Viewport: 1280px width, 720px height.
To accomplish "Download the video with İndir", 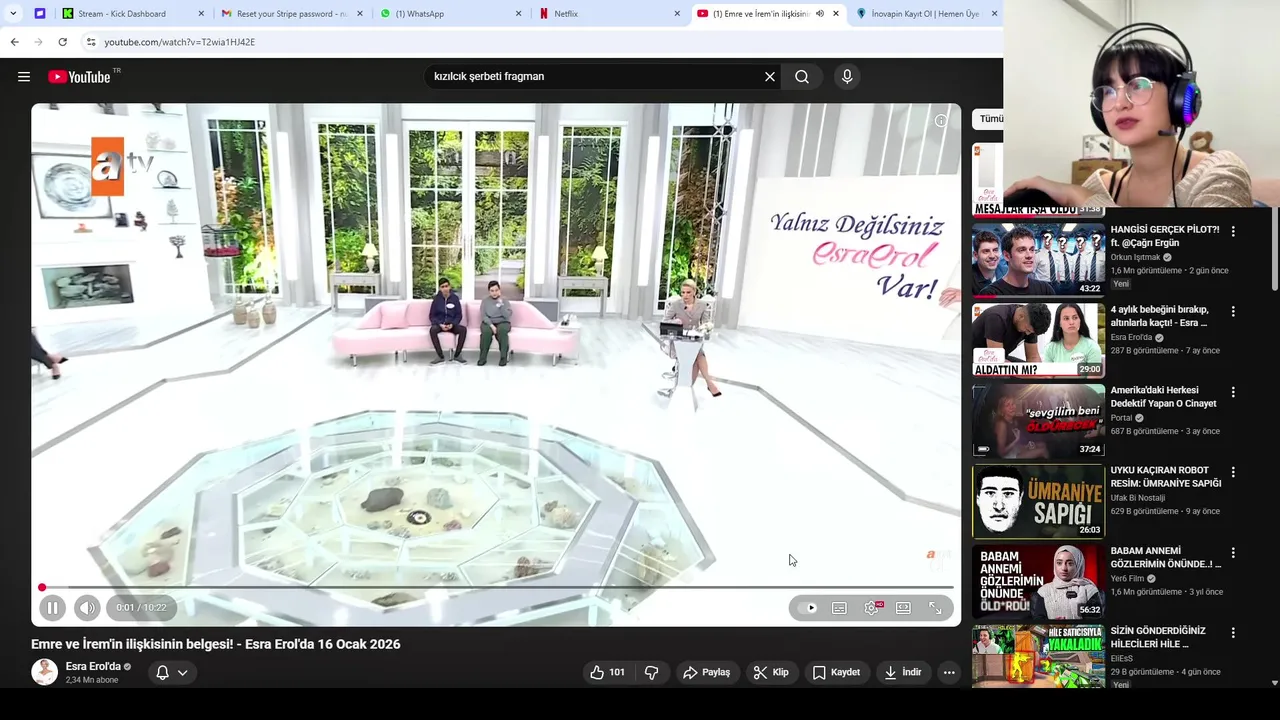I will 902,673.
